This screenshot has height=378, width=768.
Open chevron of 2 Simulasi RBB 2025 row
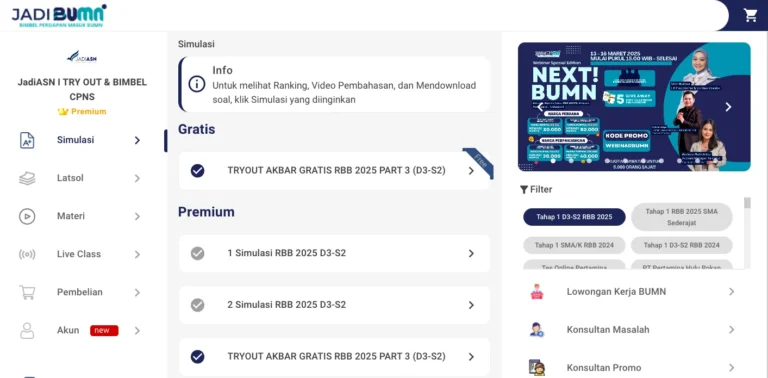click(x=471, y=305)
